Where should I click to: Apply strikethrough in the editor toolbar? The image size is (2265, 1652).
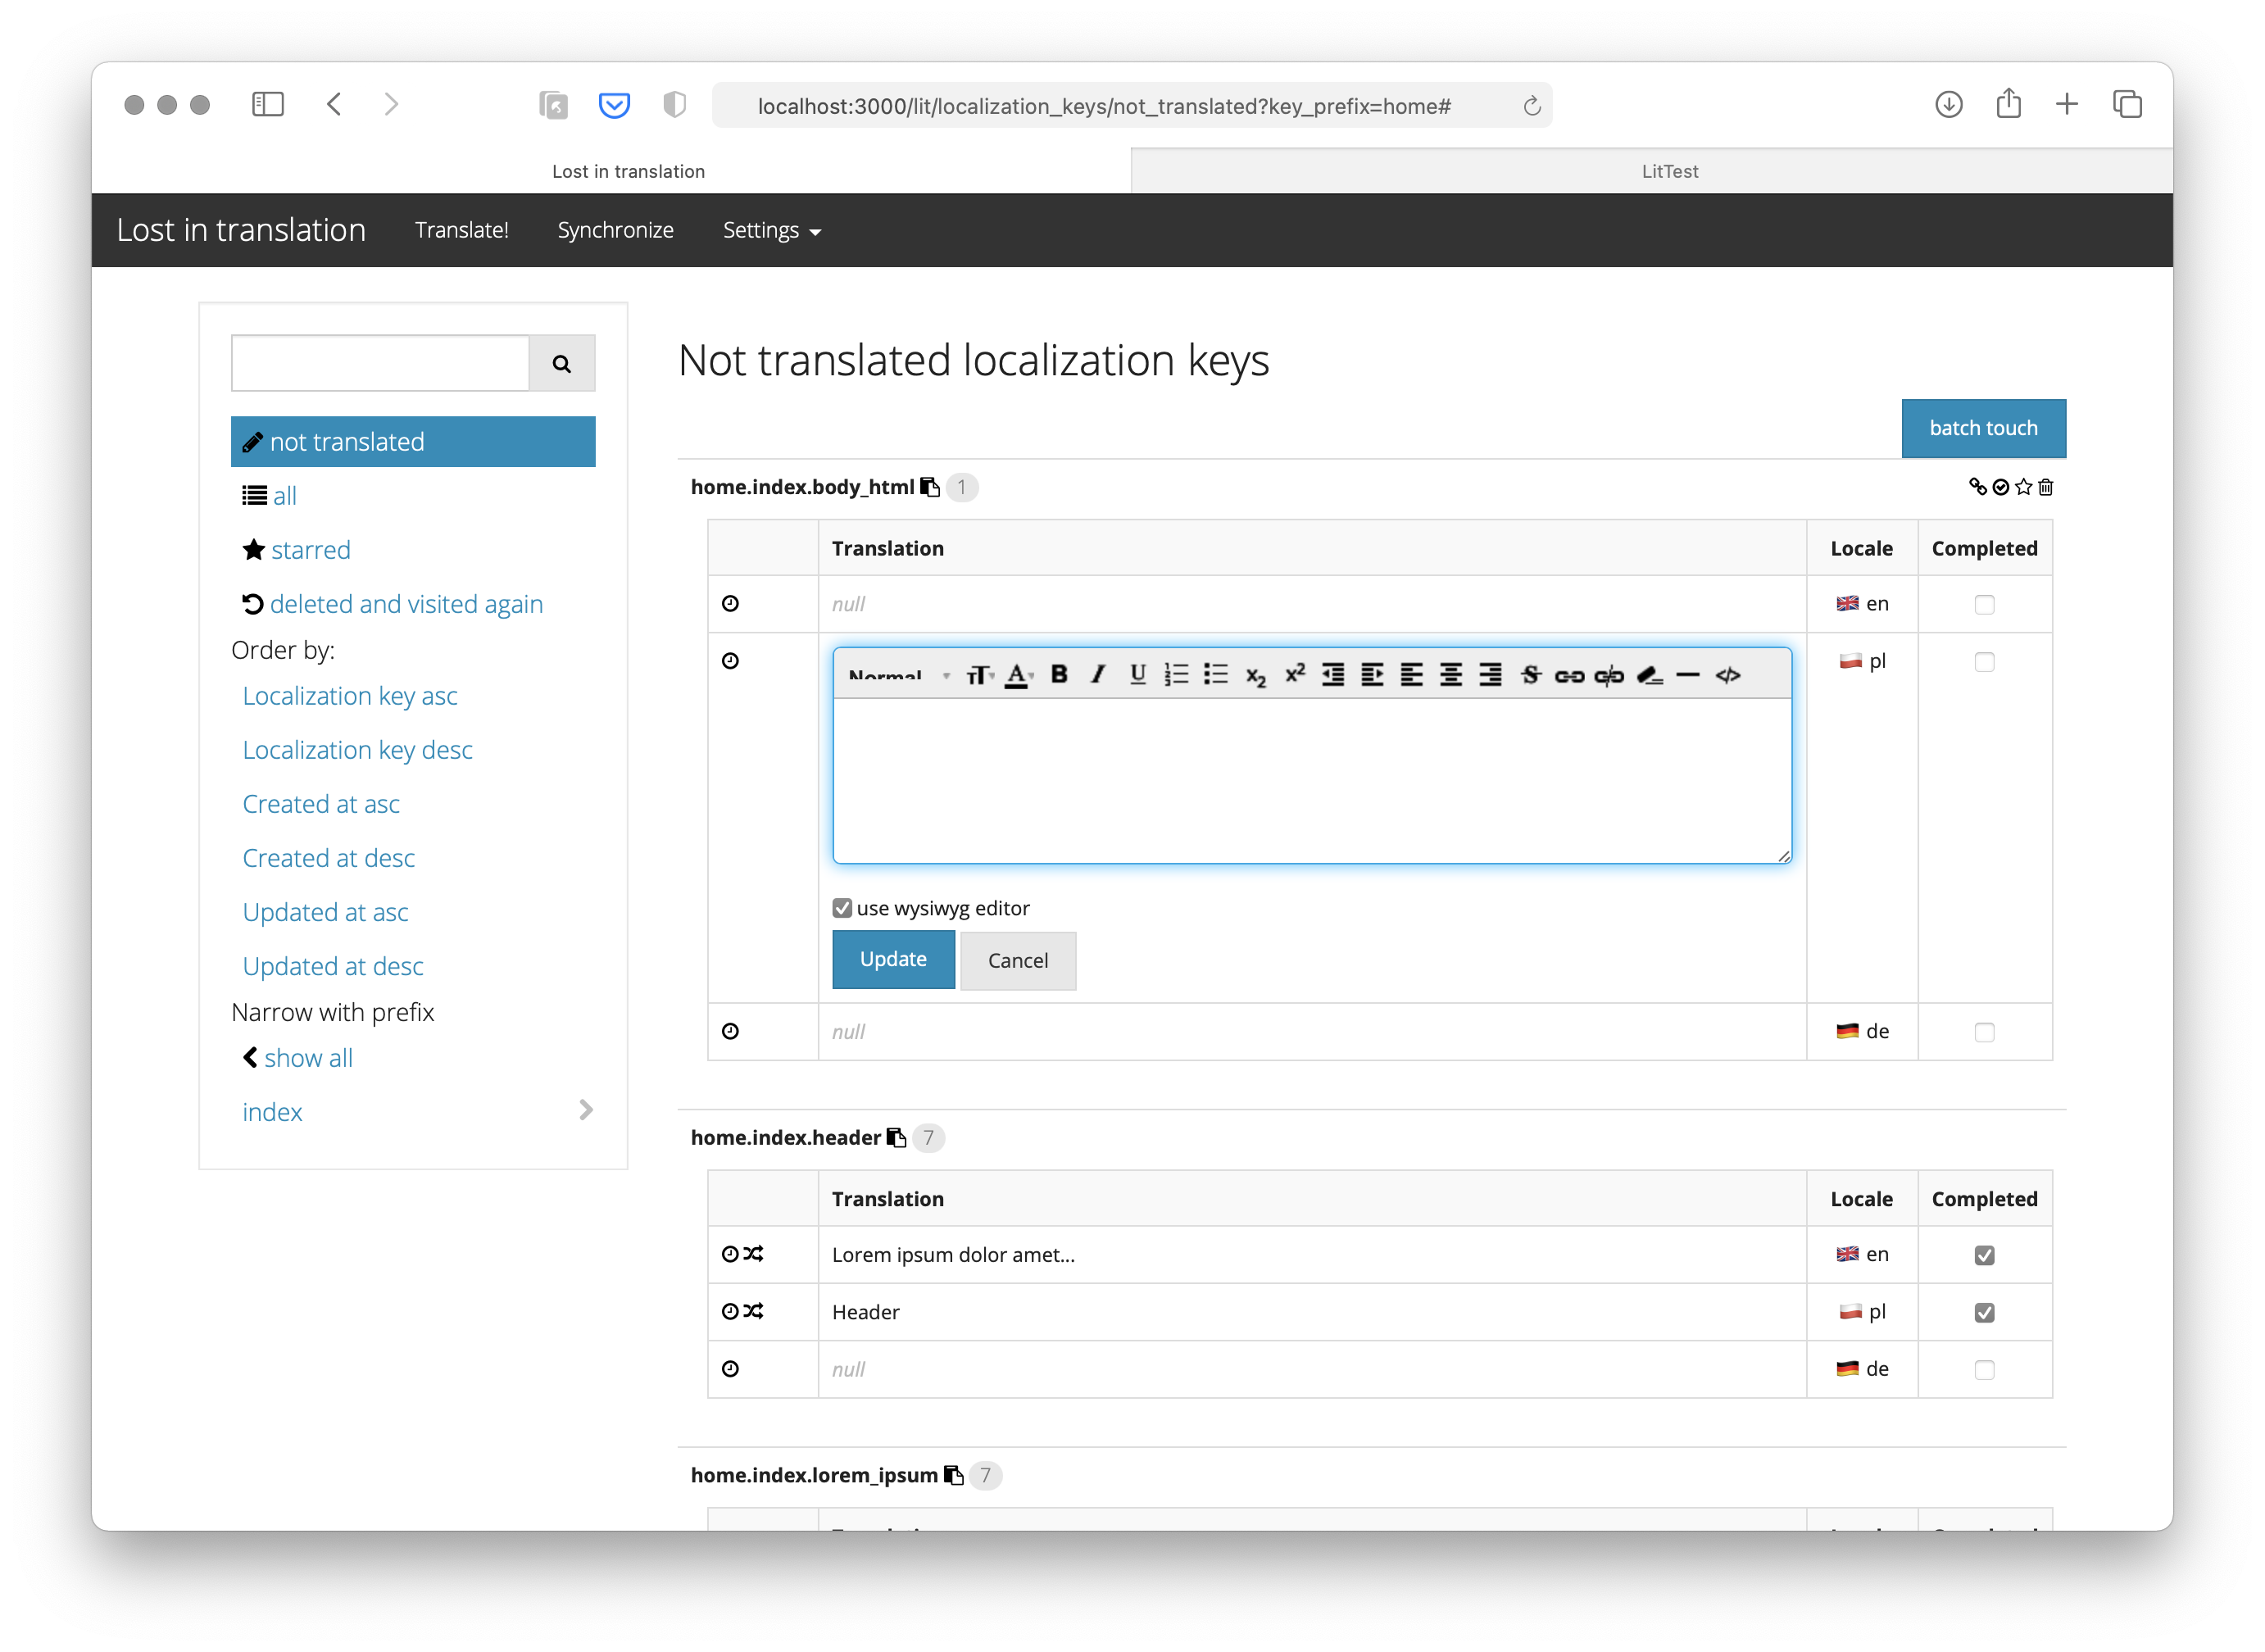point(1530,675)
